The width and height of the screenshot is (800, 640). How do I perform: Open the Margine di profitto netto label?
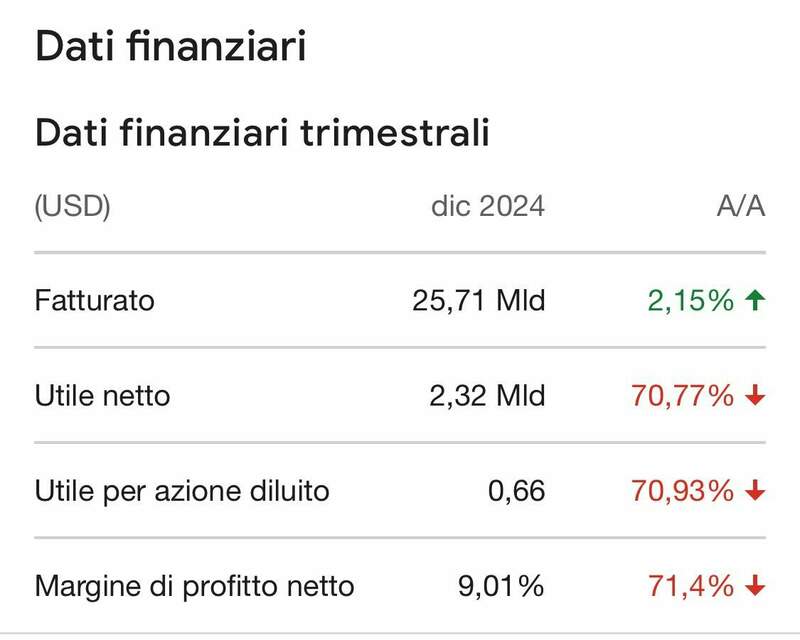(x=195, y=586)
